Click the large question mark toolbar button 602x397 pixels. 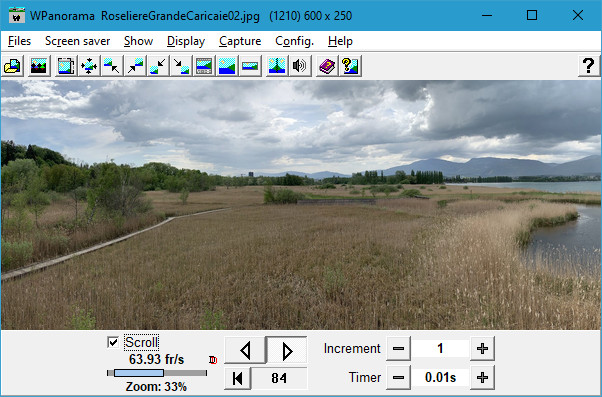click(589, 66)
